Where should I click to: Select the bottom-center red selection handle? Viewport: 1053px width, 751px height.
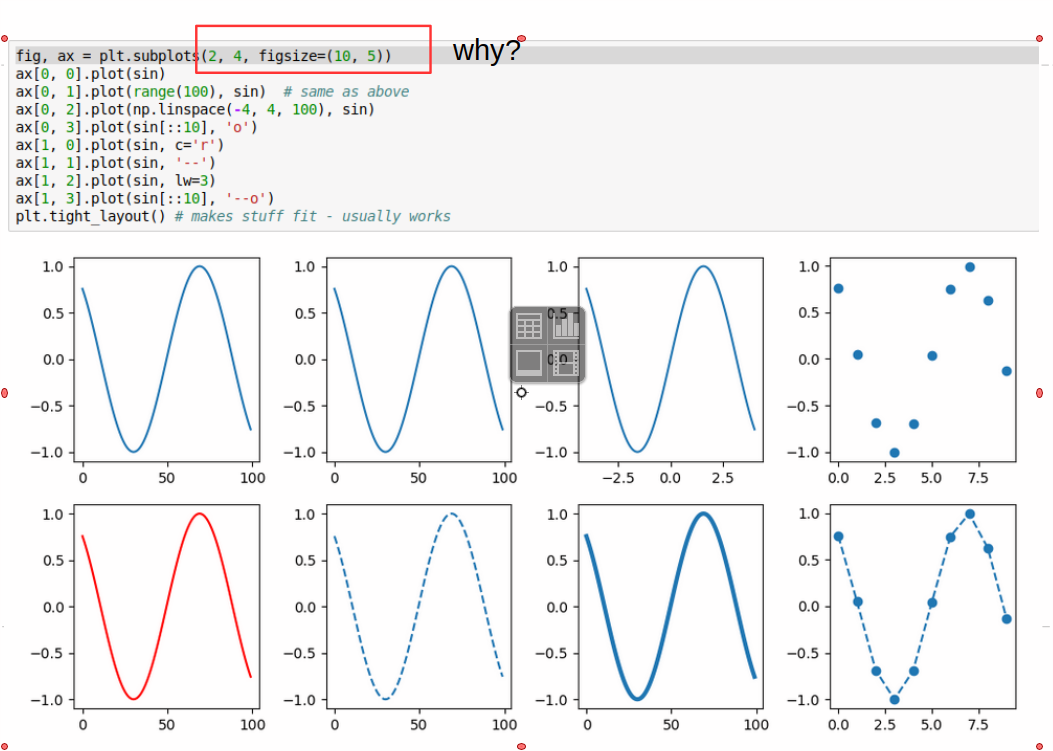[522, 746]
